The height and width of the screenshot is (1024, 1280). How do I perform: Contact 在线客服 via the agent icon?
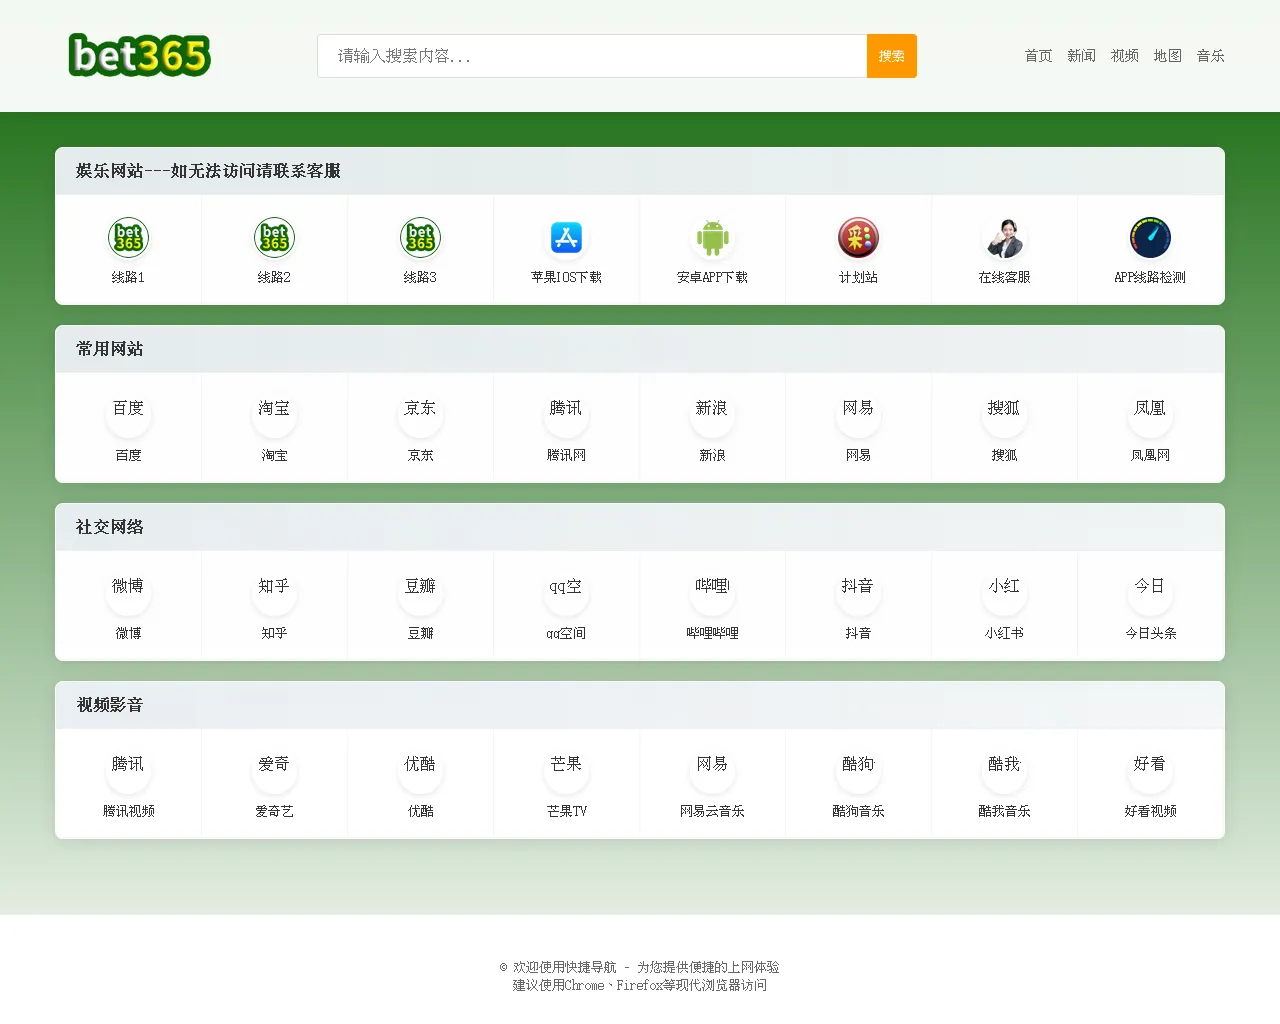pos(1004,238)
